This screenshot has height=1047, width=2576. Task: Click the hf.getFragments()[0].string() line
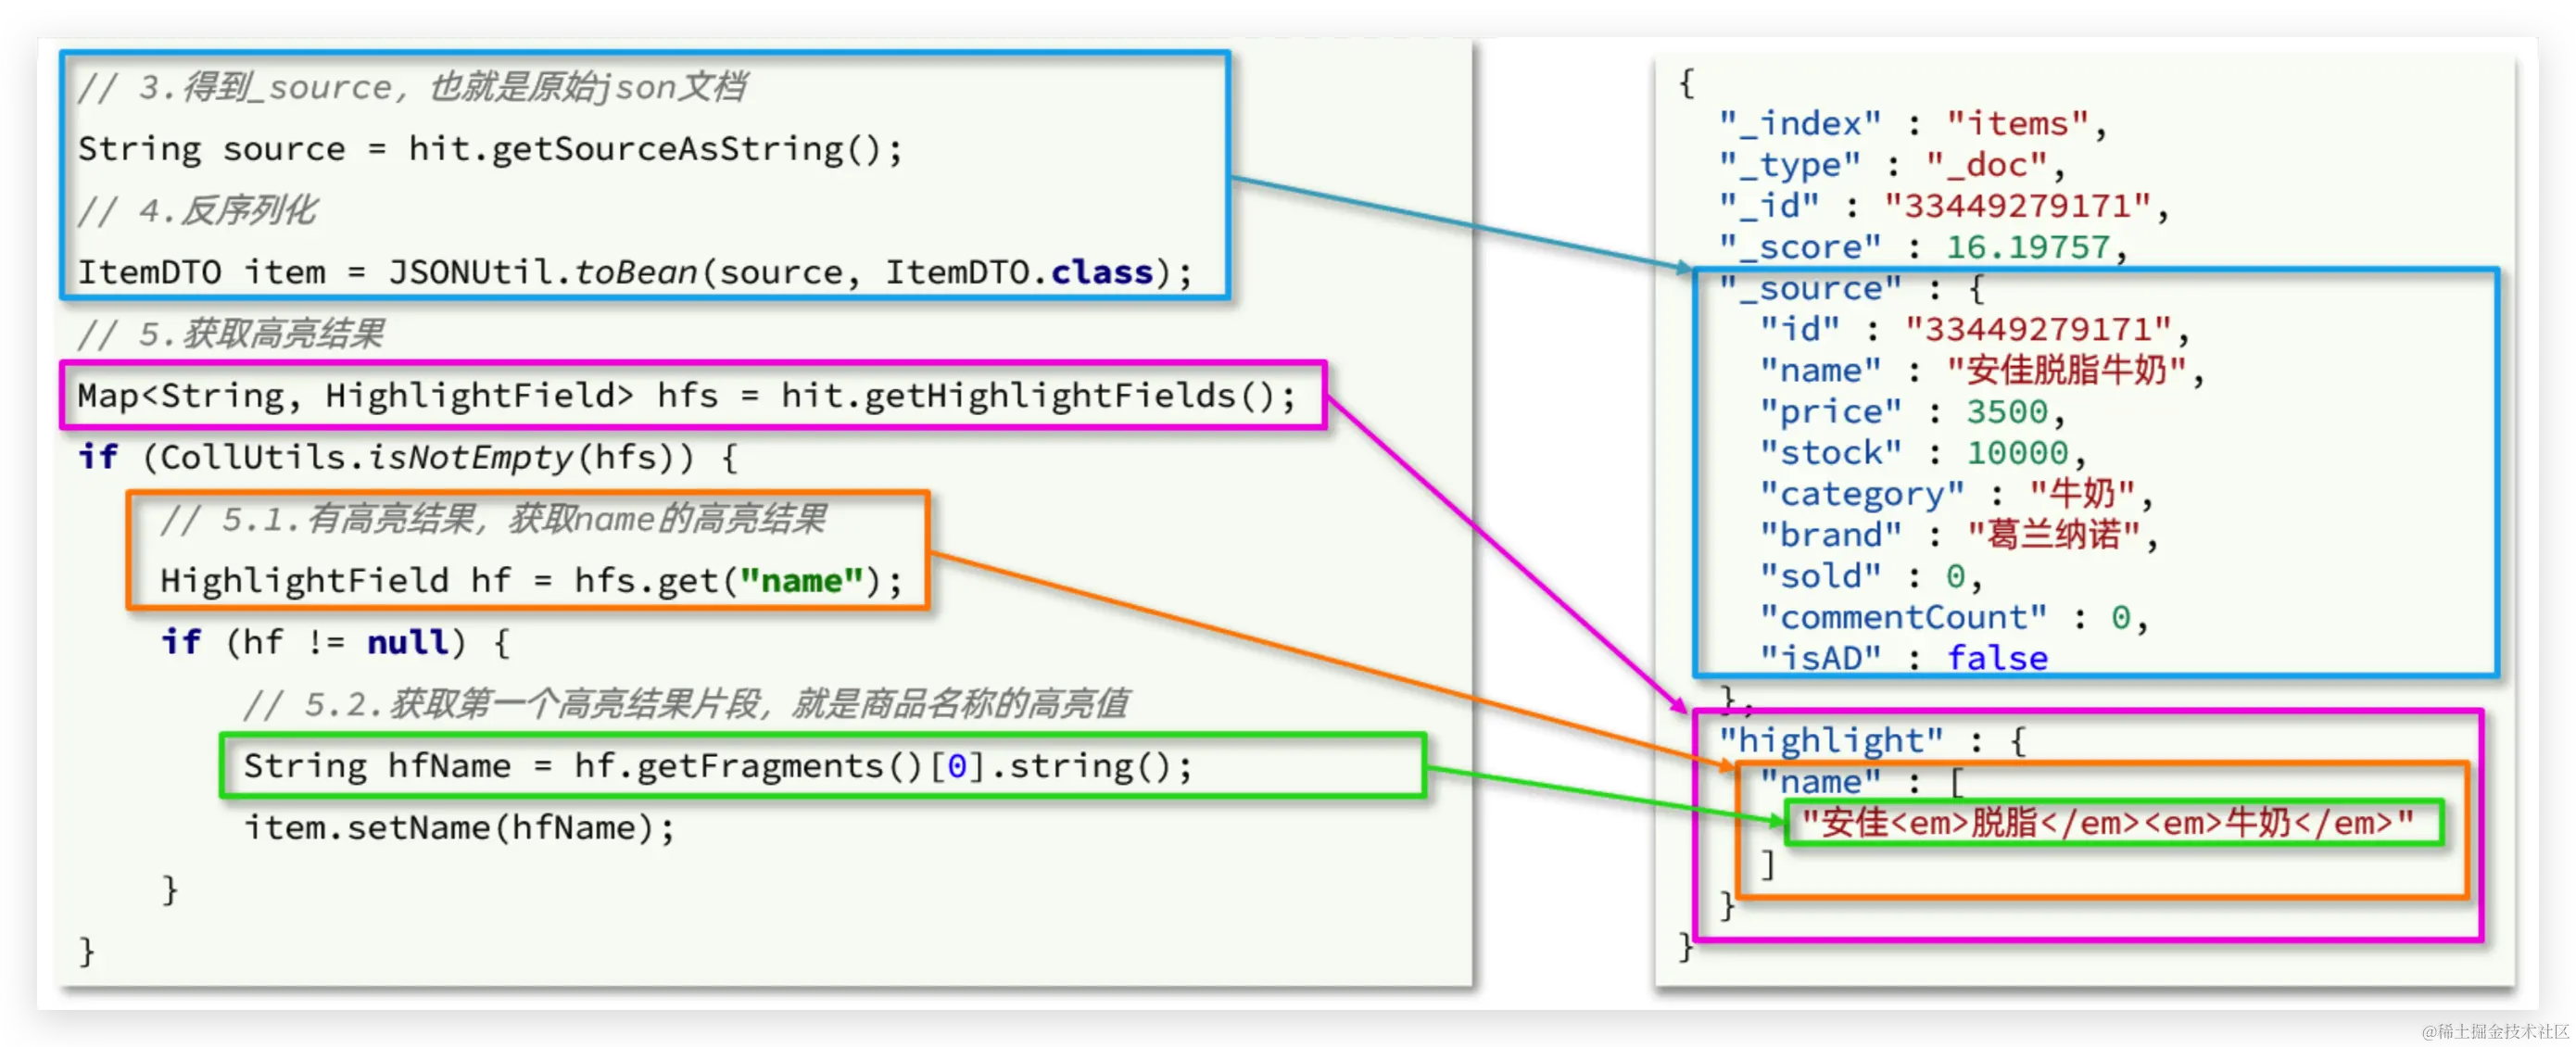tap(717, 766)
